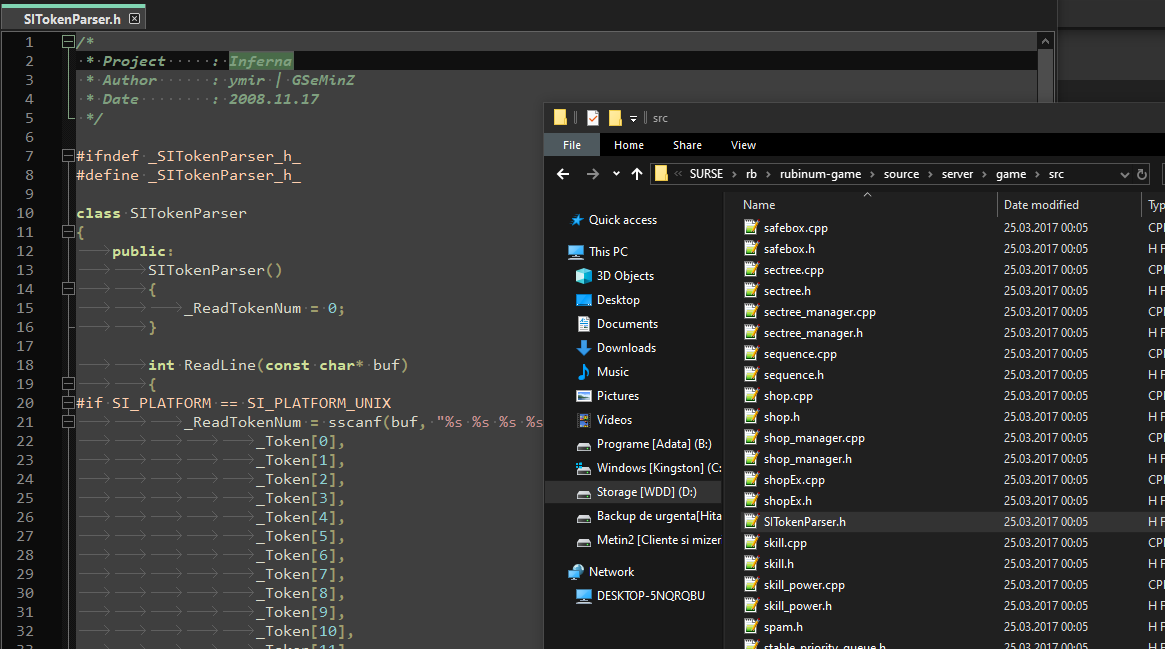The height and width of the screenshot is (649, 1165).
Task: Open Quick access star in navigation pane
Action: 577,220
